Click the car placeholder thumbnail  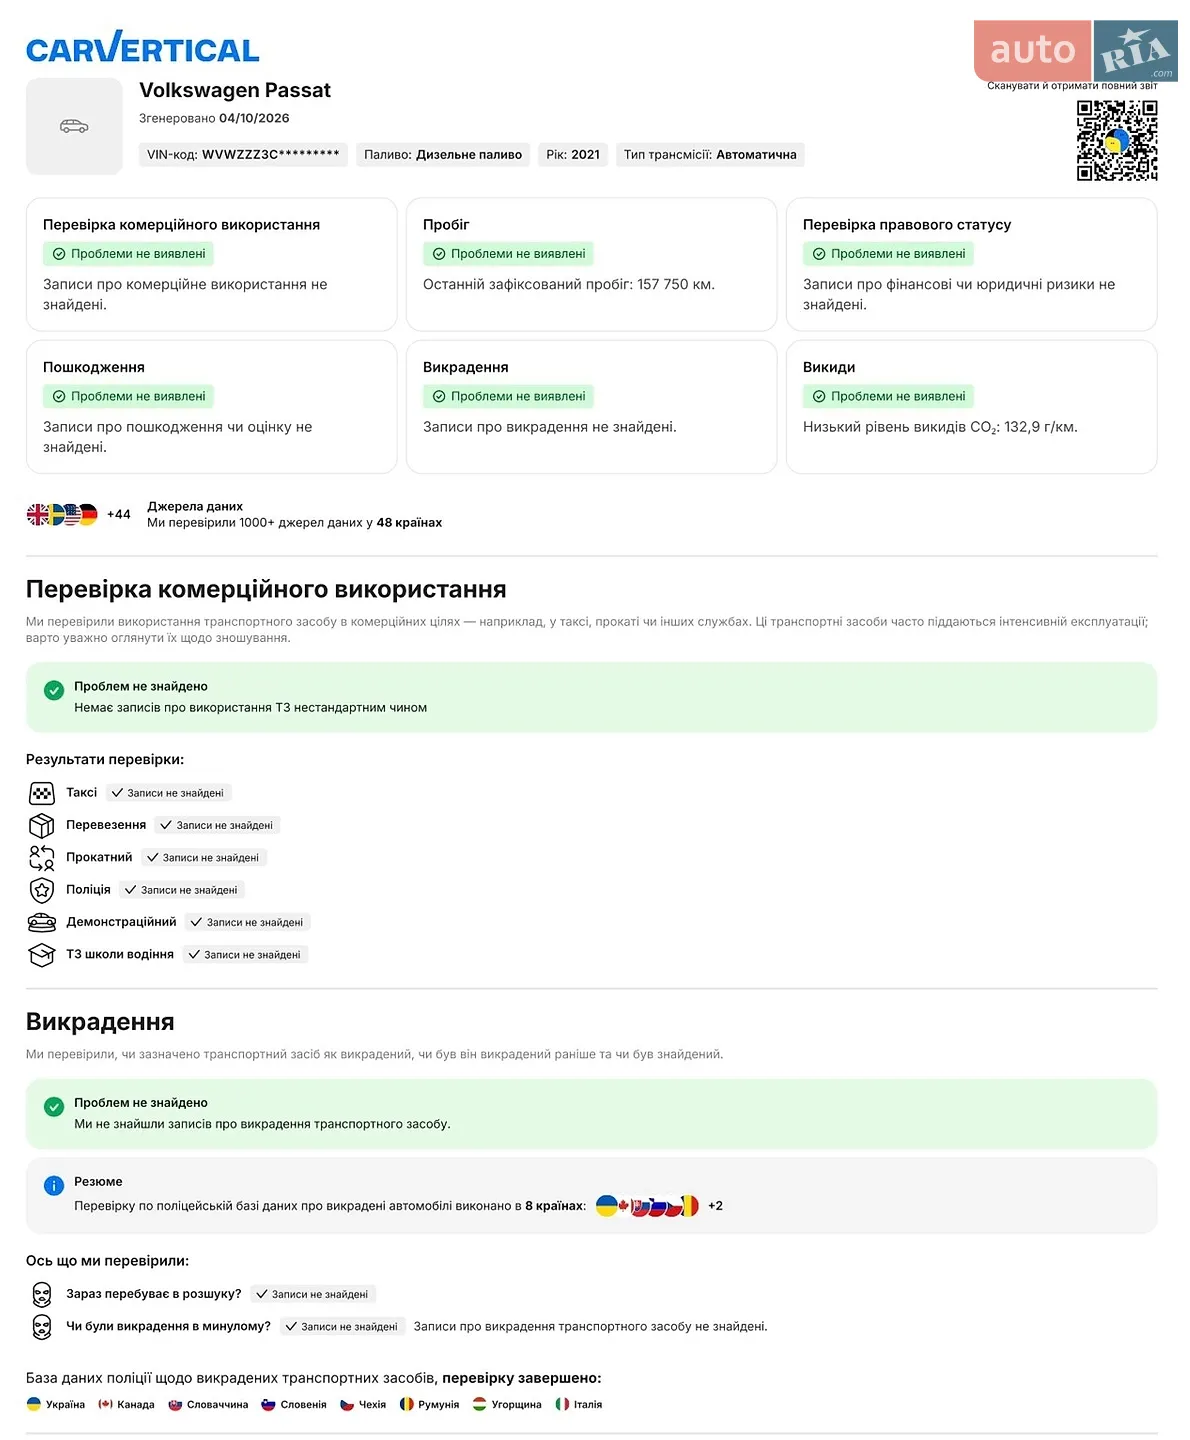click(74, 127)
